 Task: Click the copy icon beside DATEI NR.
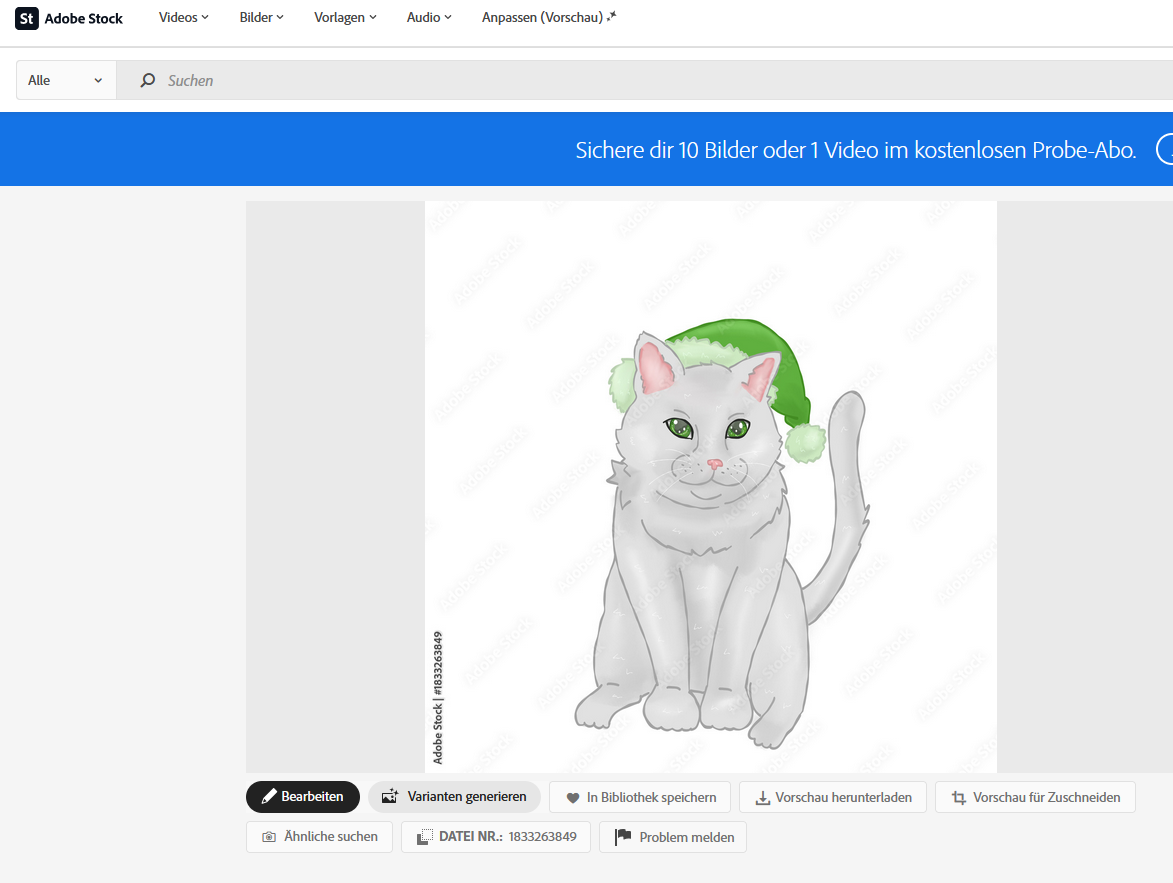[x=424, y=837]
